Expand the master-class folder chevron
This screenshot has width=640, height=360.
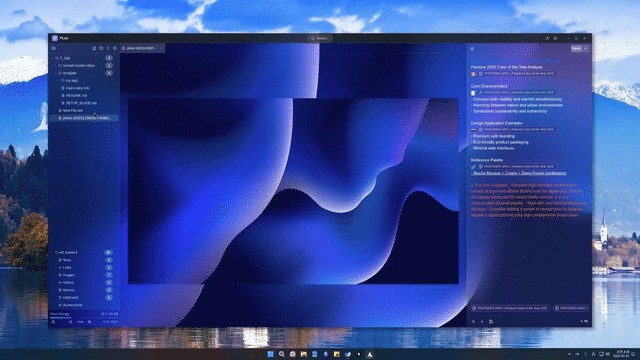(56, 65)
